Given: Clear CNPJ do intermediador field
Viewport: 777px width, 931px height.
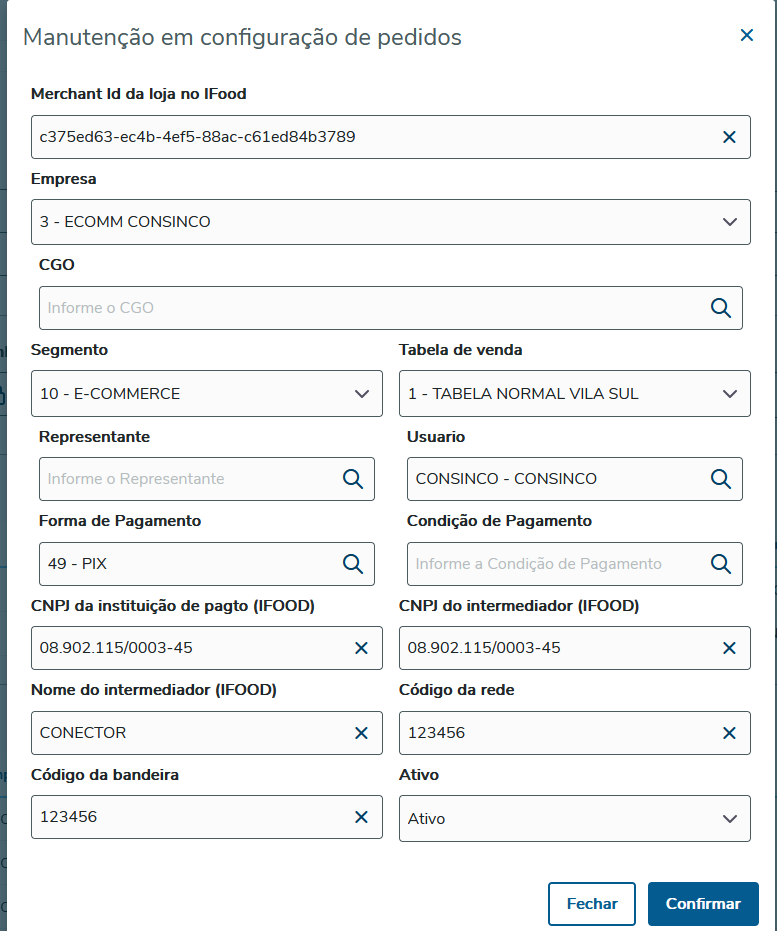Looking at the screenshot, I should [x=729, y=648].
